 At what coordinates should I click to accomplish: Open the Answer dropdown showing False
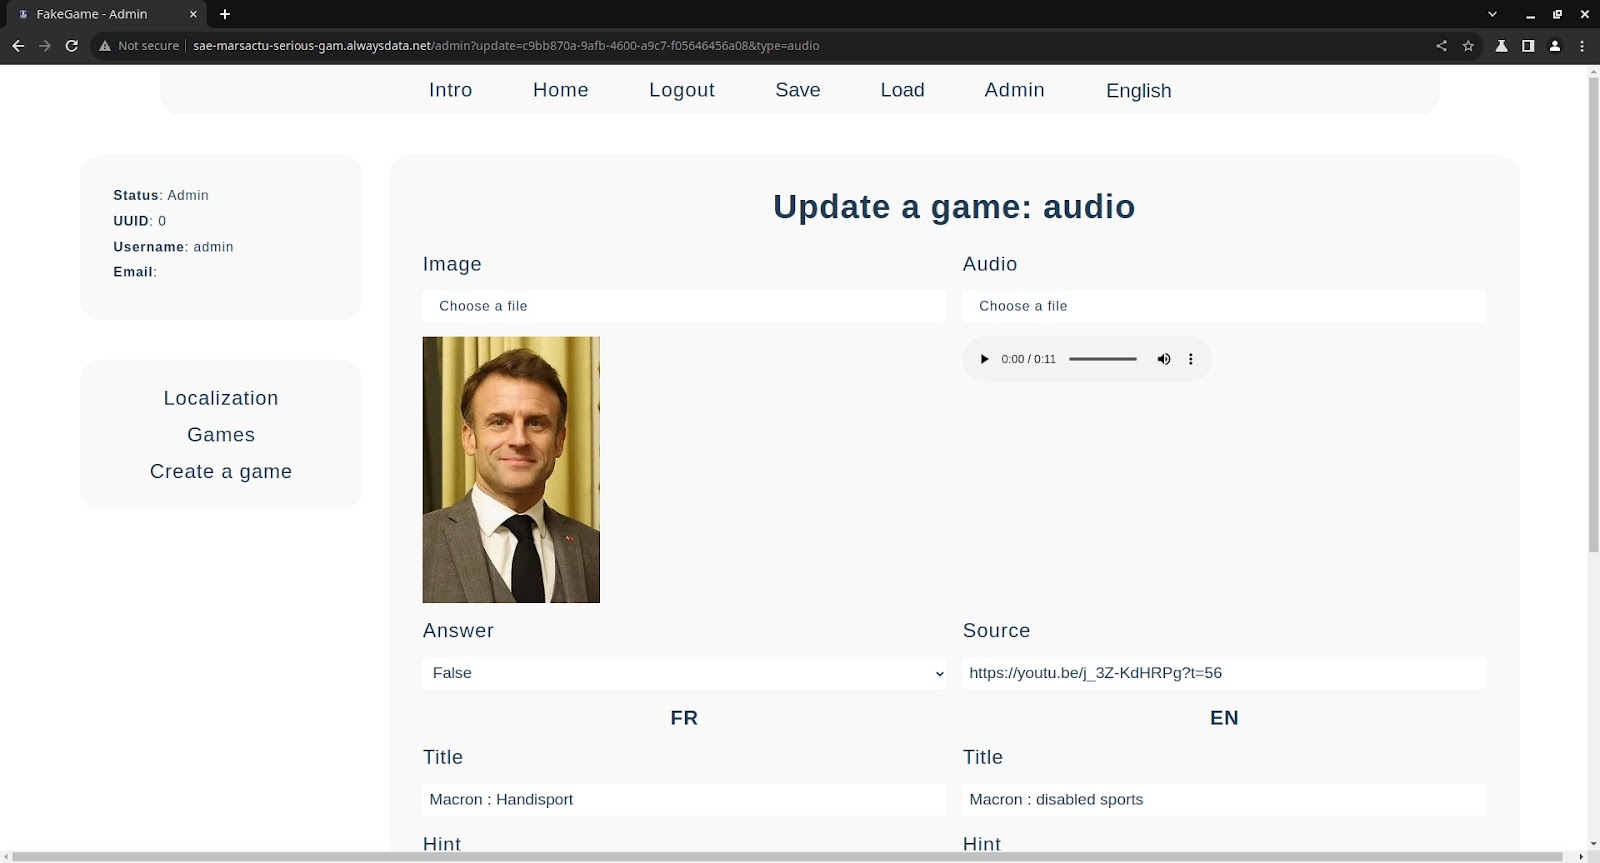684,673
